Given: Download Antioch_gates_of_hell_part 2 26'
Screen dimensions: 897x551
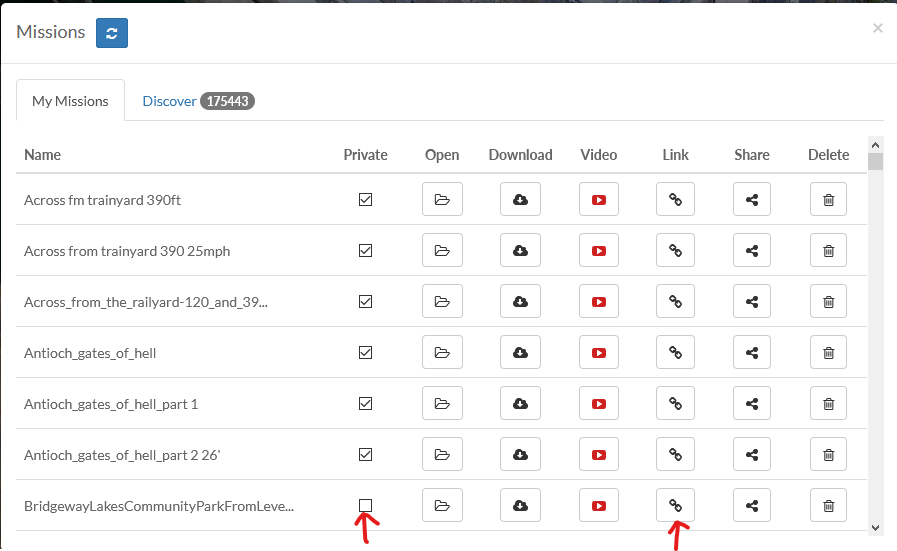Looking at the screenshot, I should point(520,454).
